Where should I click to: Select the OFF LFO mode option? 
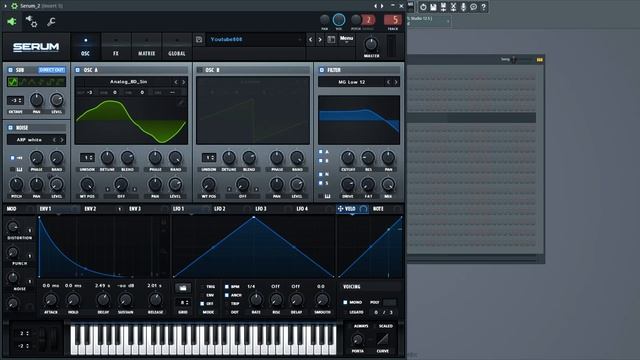pyautogui.click(x=202, y=304)
